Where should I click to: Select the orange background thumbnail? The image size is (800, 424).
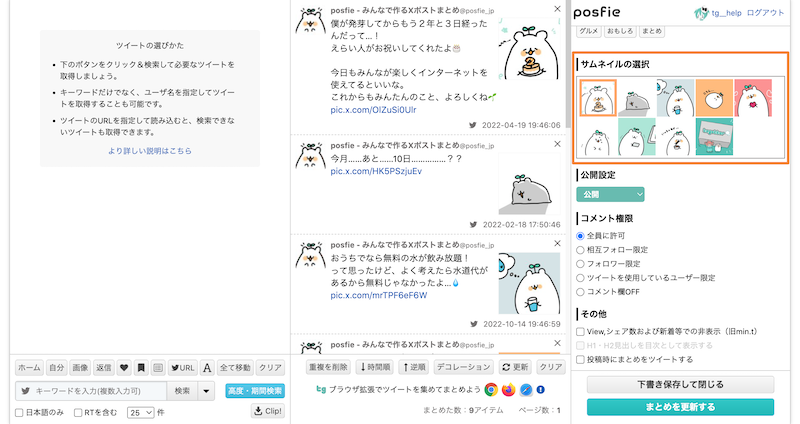[x=714, y=97]
